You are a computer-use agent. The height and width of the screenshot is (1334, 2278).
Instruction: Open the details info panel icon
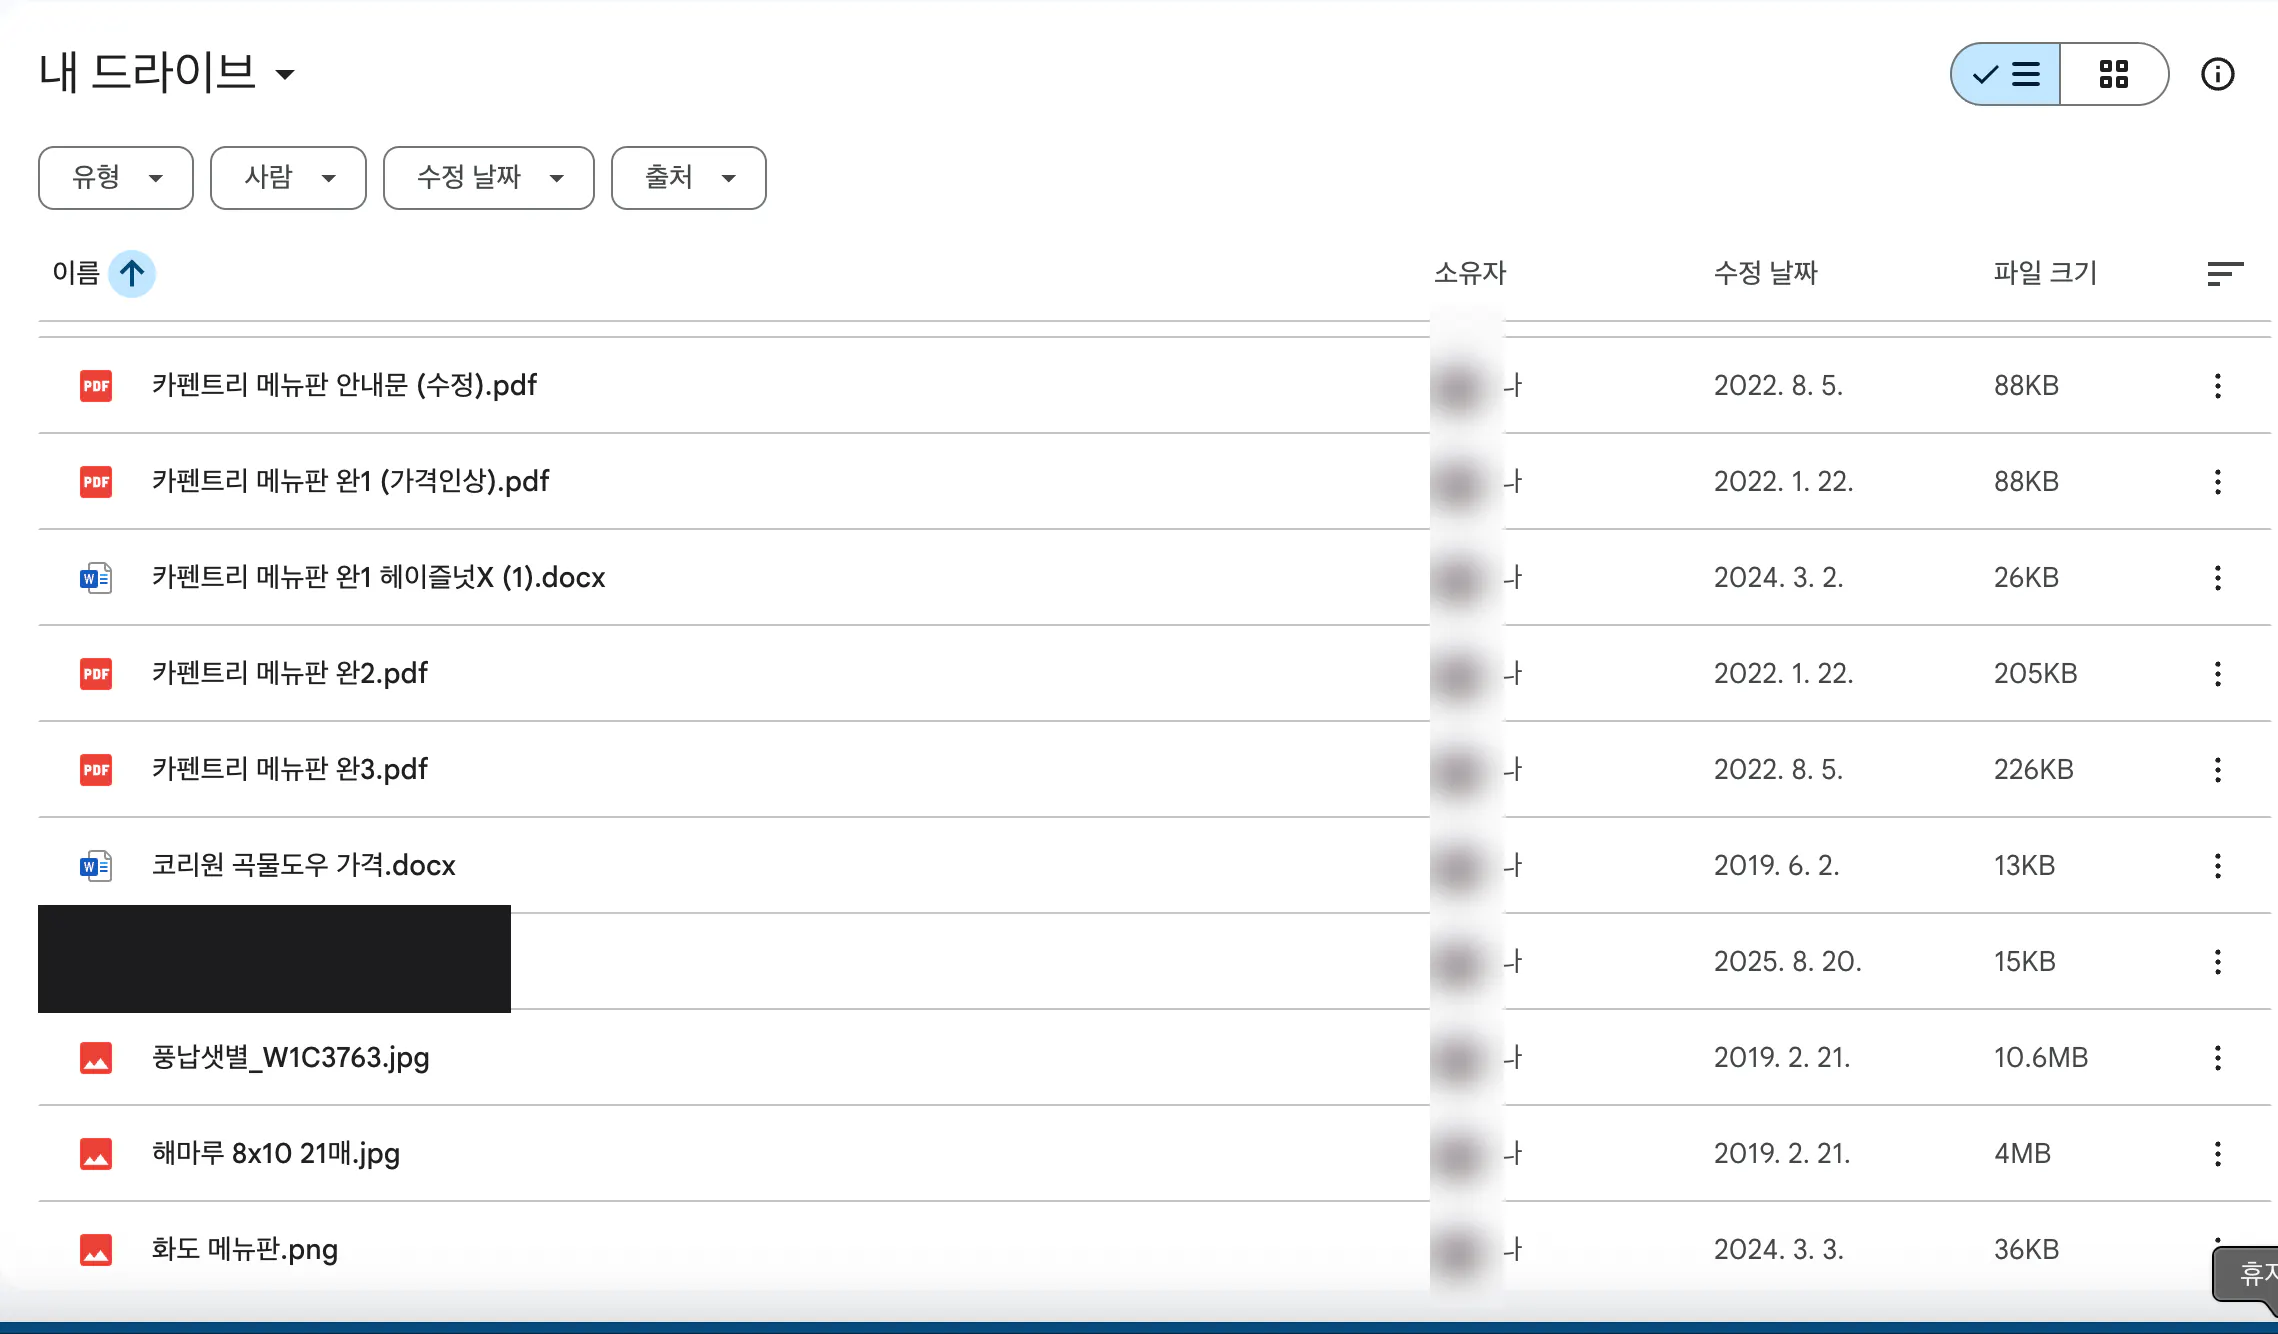pos(2217,74)
